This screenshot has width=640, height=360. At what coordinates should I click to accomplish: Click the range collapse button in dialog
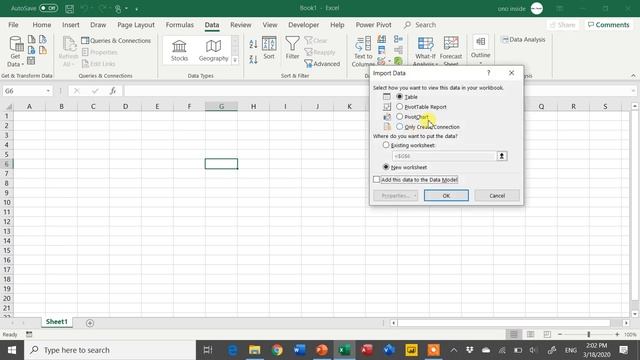(502, 156)
